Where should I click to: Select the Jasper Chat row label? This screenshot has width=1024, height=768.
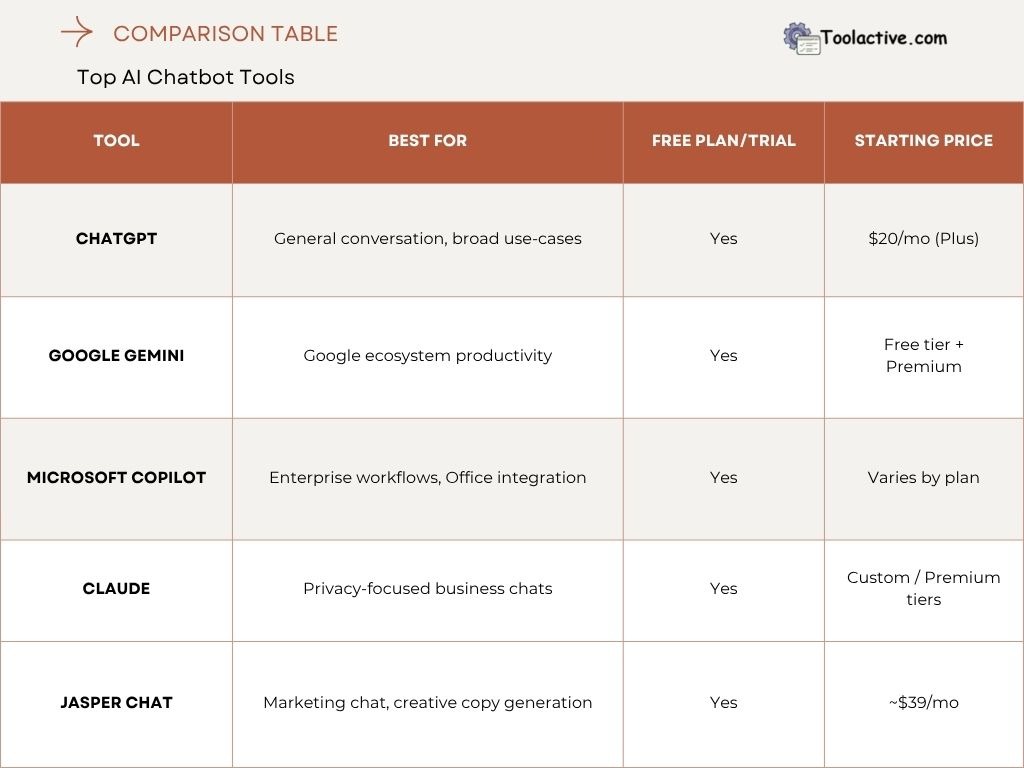pyautogui.click(x=116, y=703)
